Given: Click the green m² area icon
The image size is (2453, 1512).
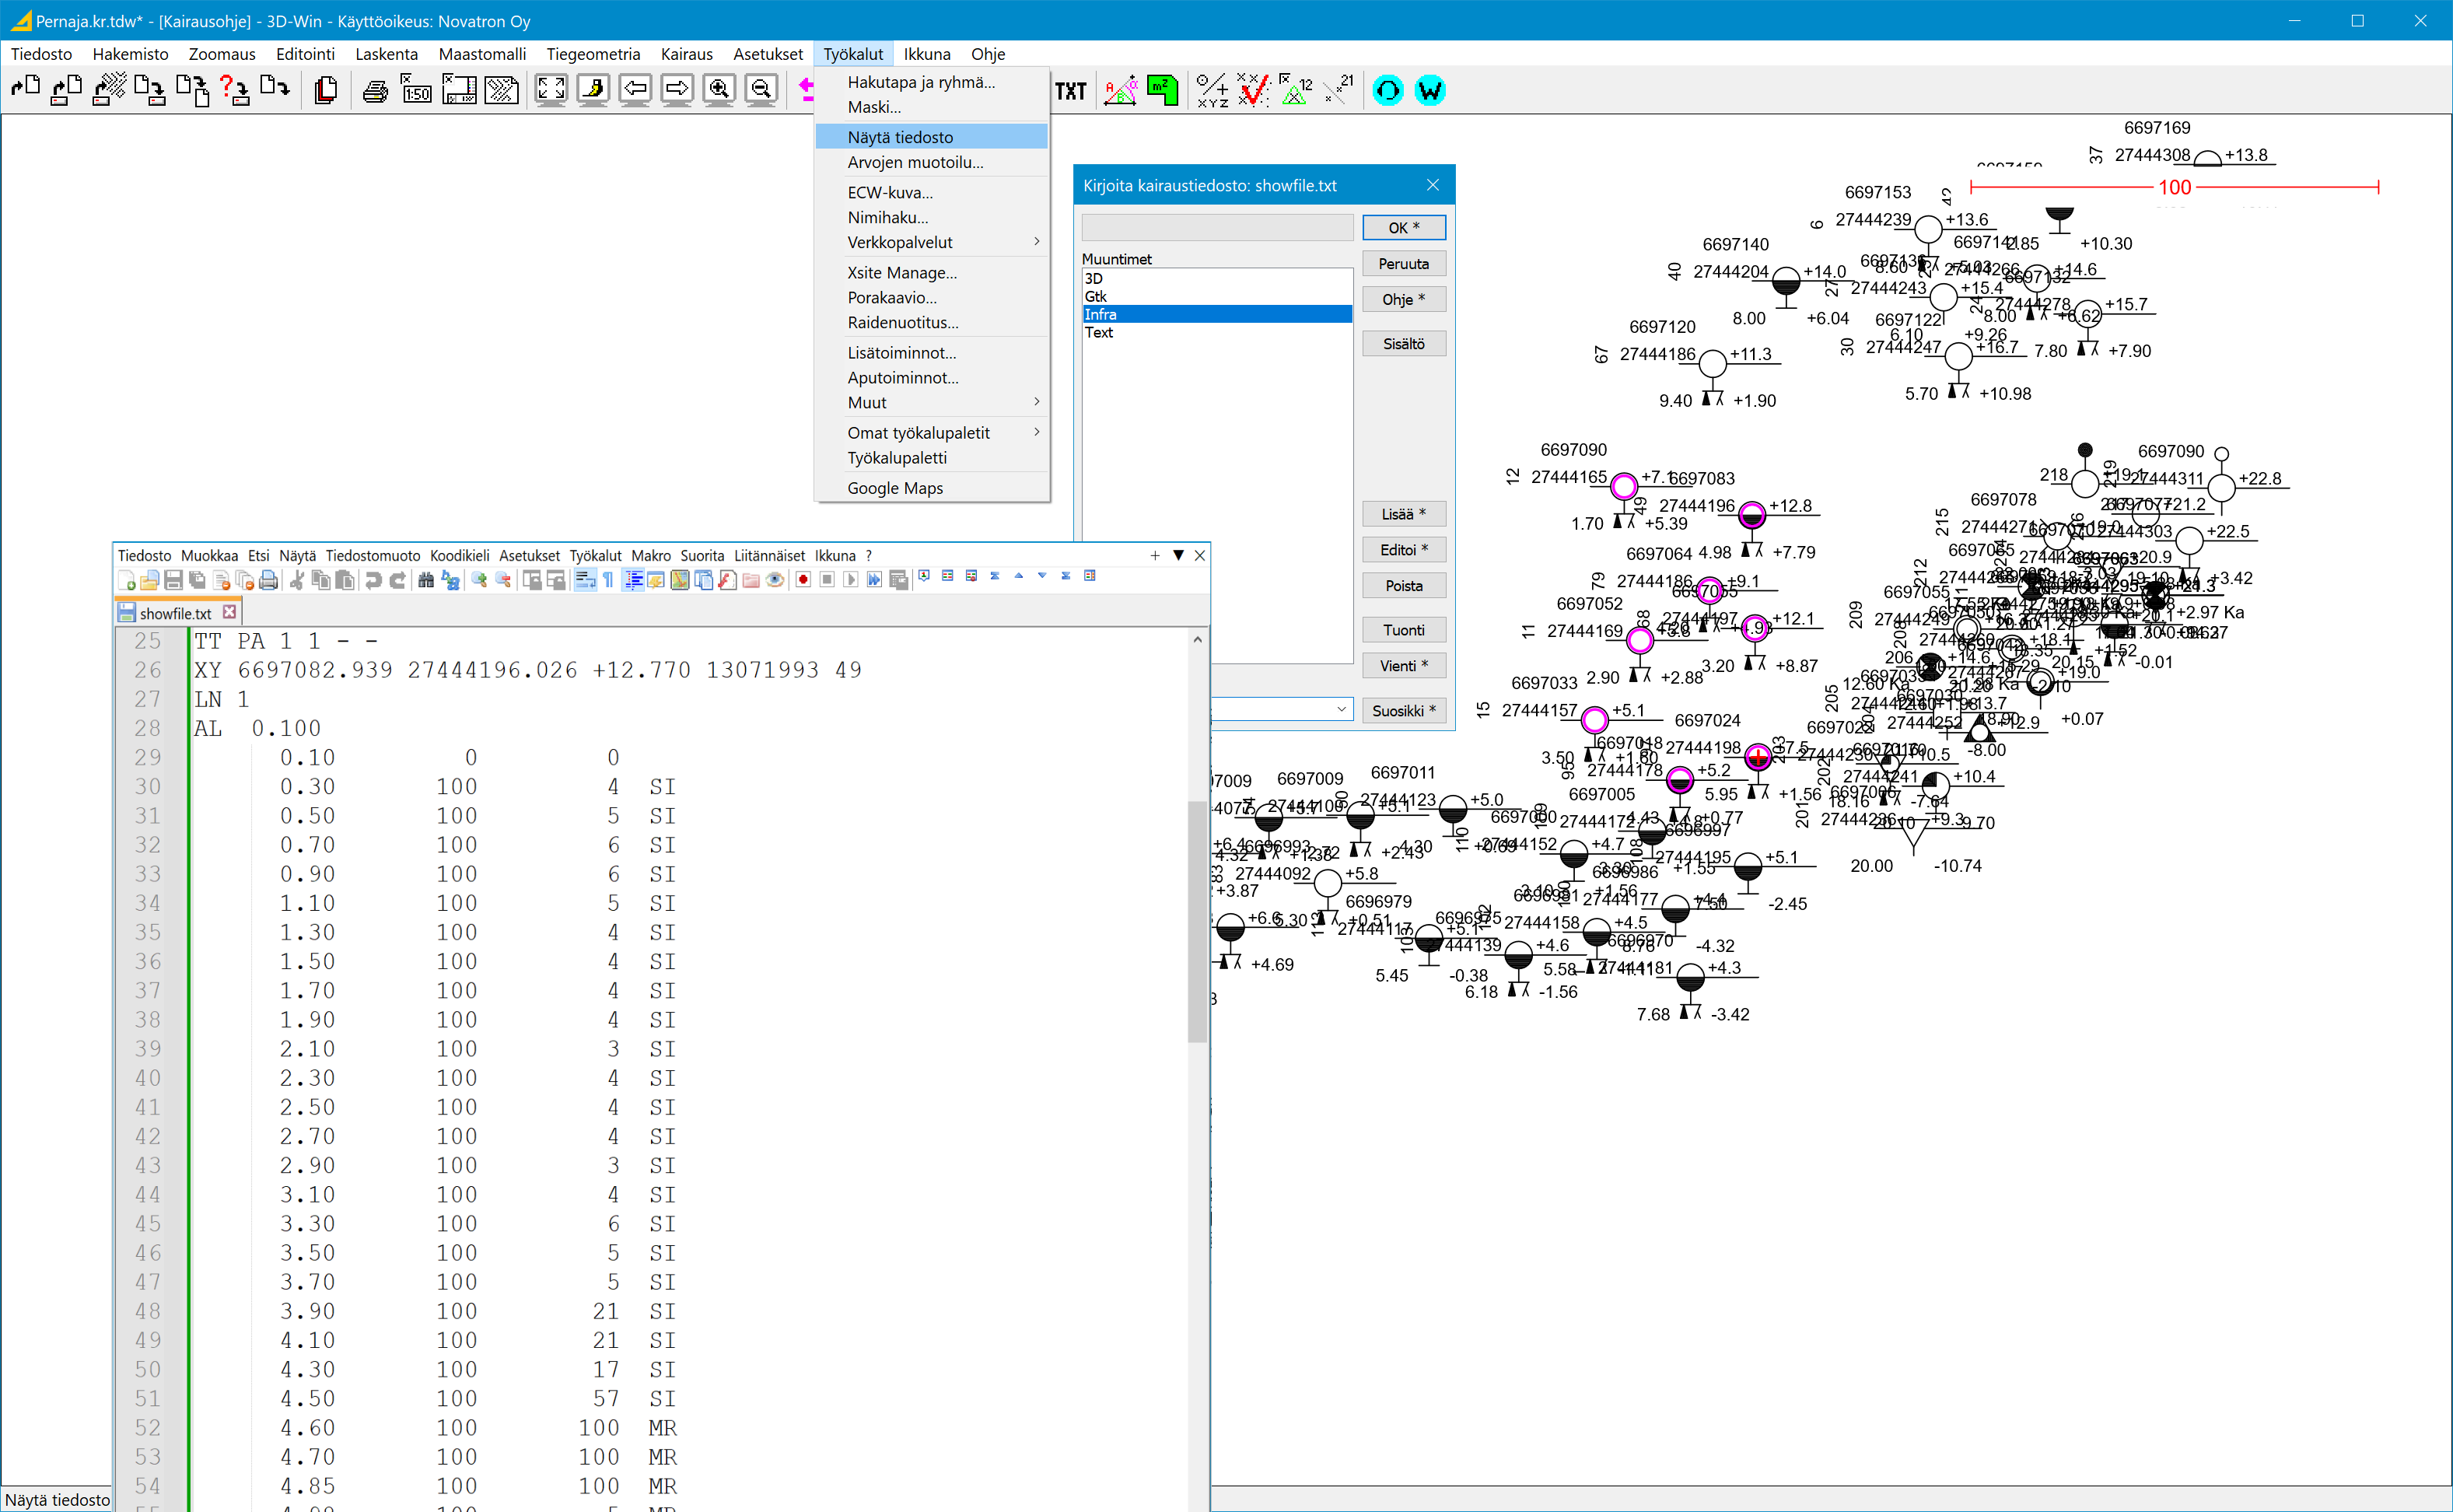Looking at the screenshot, I should click(x=1161, y=91).
